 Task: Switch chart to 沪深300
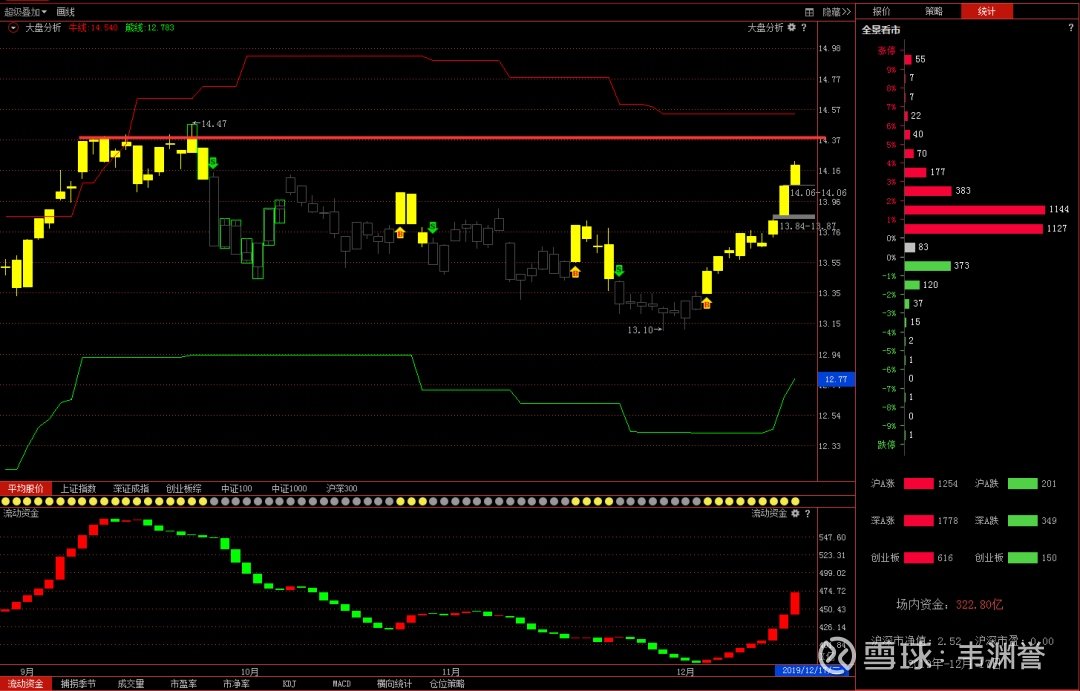(342, 488)
